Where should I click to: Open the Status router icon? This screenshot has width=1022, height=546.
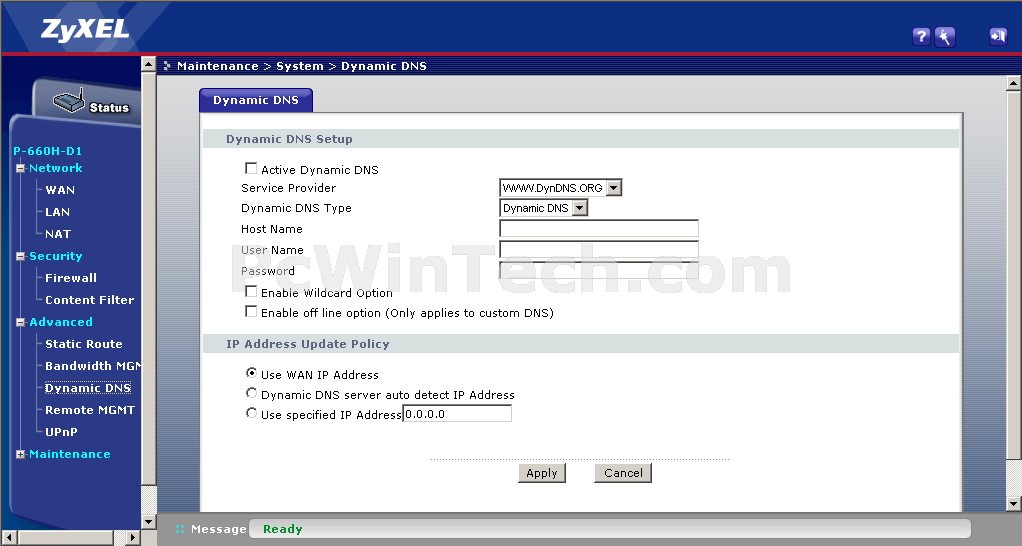(68, 101)
